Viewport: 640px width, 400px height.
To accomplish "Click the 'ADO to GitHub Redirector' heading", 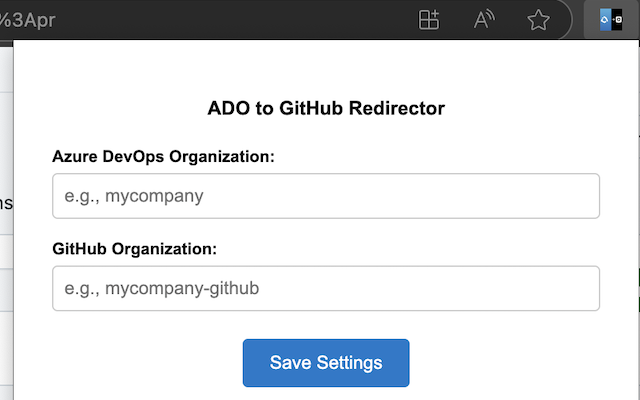I will tap(326, 107).
